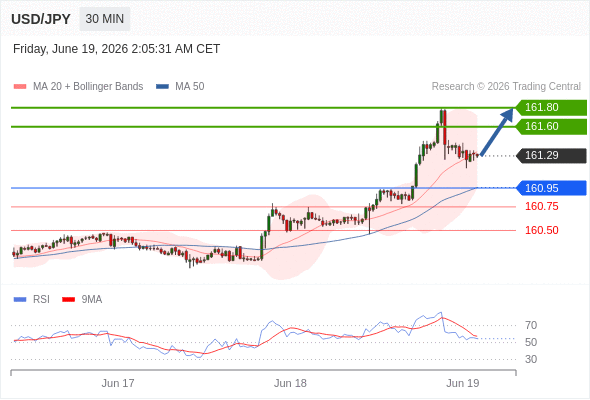Click the Jun 19 date axis label

pyautogui.click(x=463, y=383)
